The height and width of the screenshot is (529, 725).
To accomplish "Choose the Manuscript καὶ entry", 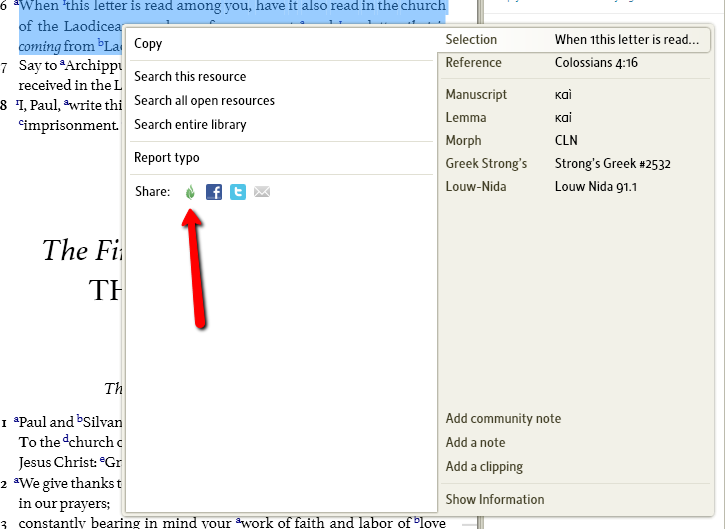I will point(576,95).
